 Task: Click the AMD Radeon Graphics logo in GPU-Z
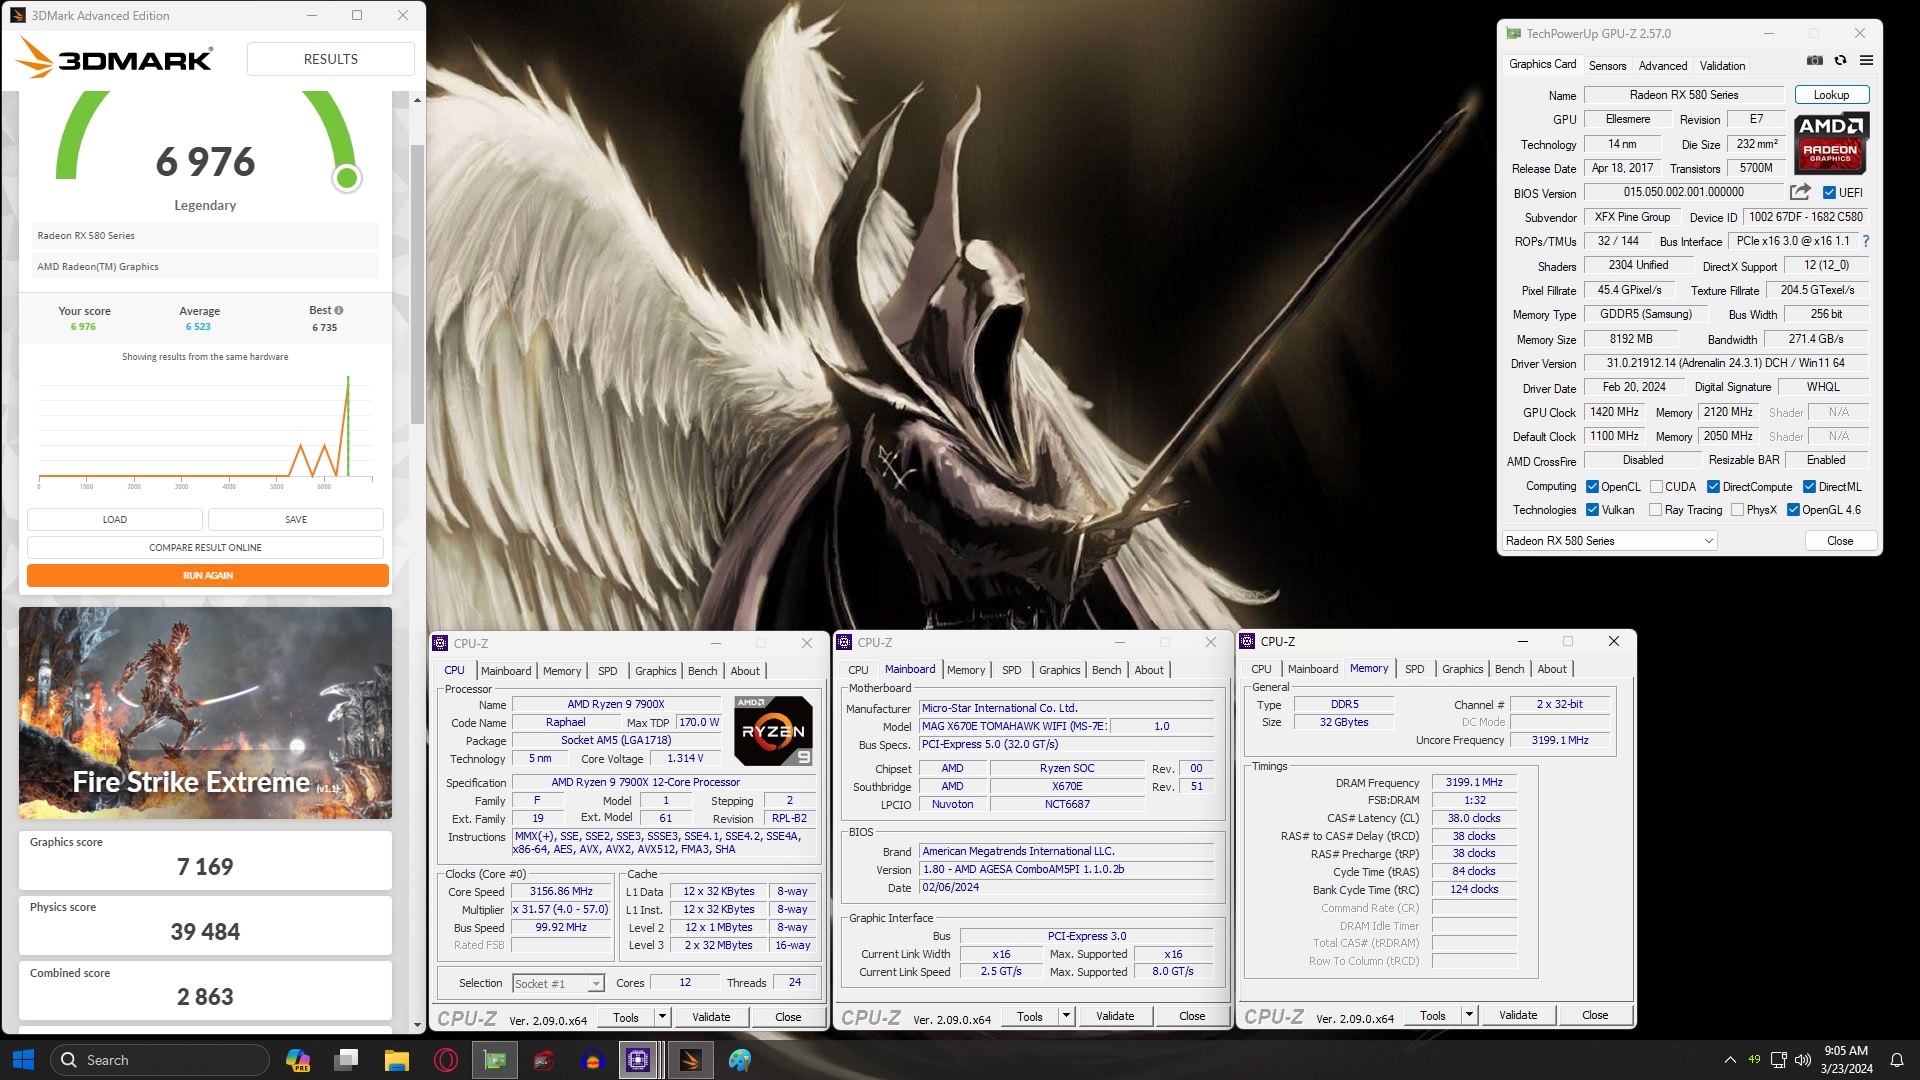pos(1832,142)
